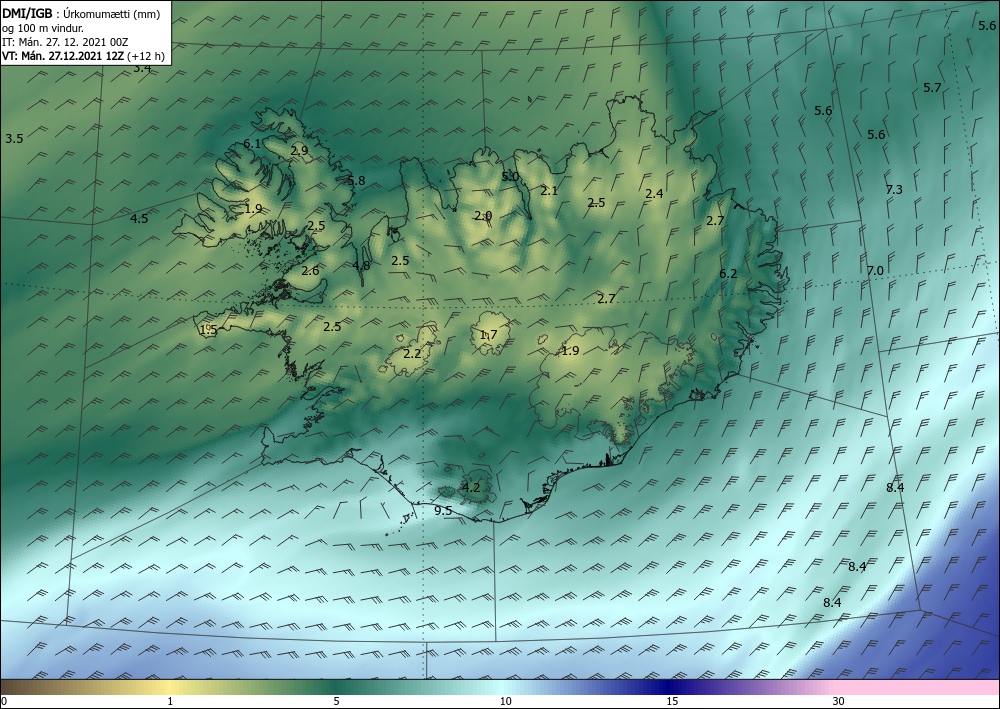Click the 5.8 value east of the Westfjords
The width and height of the screenshot is (1000, 709).
point(357,180)
